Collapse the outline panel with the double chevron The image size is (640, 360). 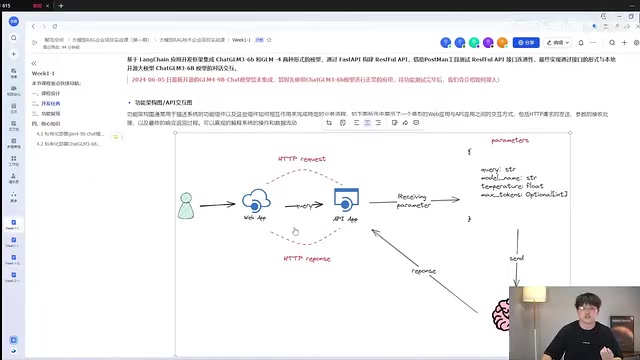[x=34, y=63]
